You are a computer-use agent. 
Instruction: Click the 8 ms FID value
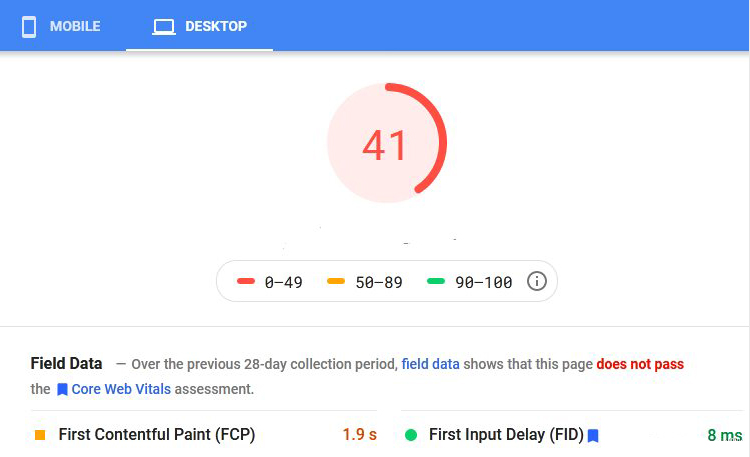[x=725, y=435]
